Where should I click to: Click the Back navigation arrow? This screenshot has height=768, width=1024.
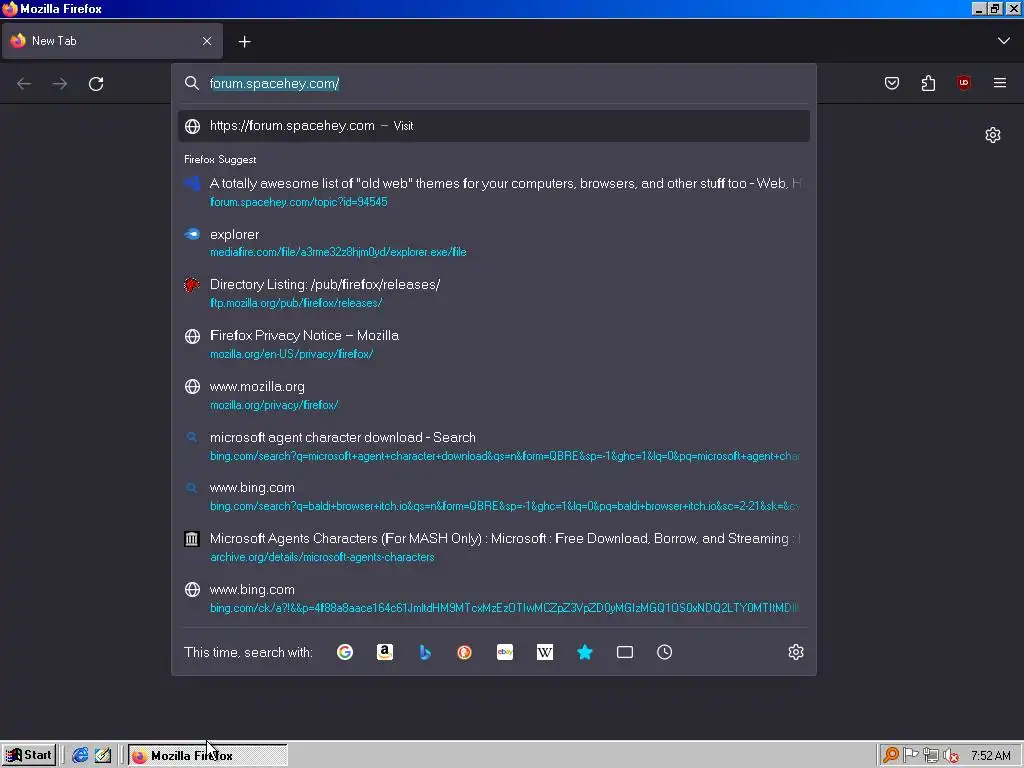click(x=24, y=84)
